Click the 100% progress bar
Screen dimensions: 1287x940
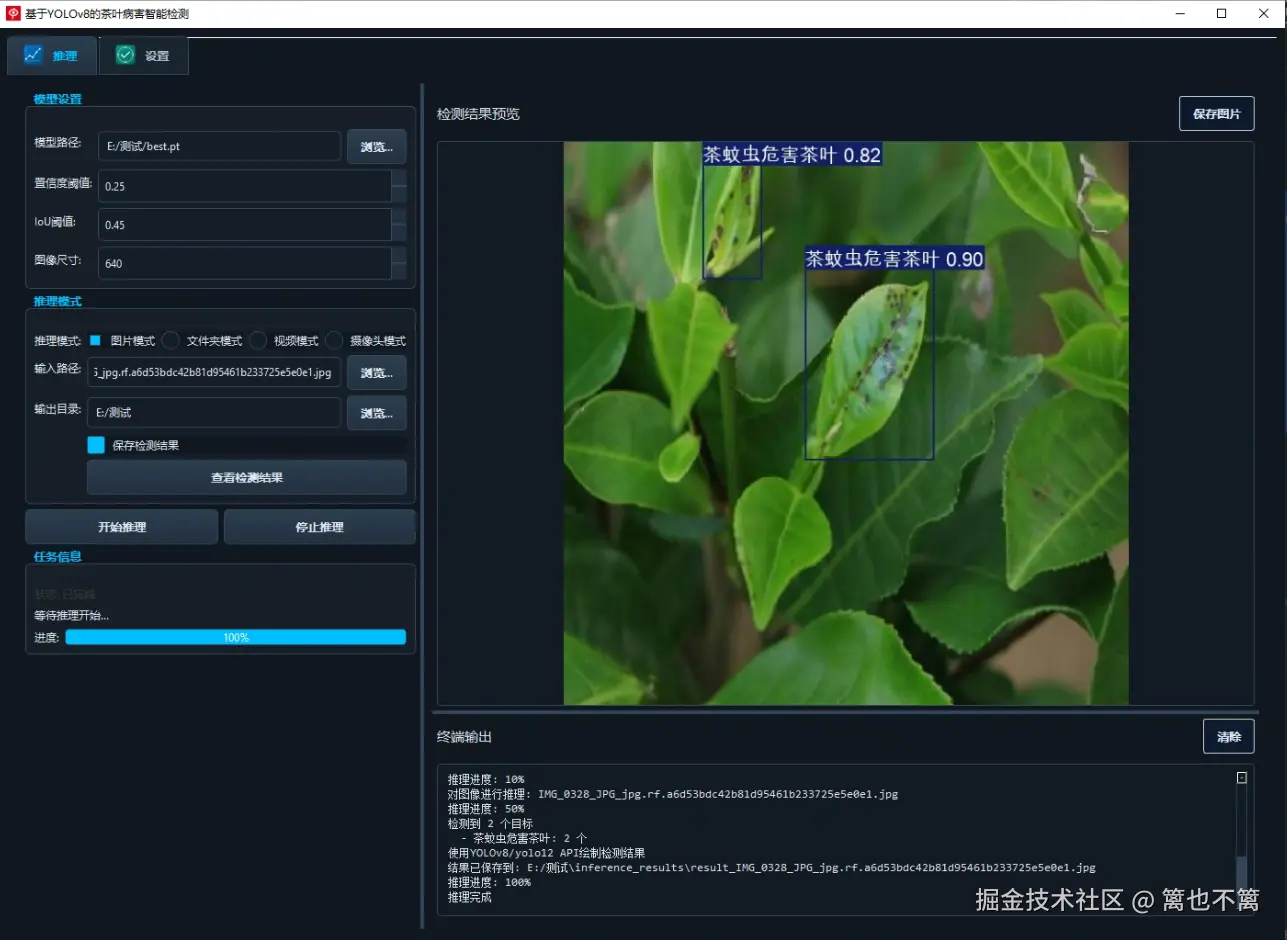point(236,637)
